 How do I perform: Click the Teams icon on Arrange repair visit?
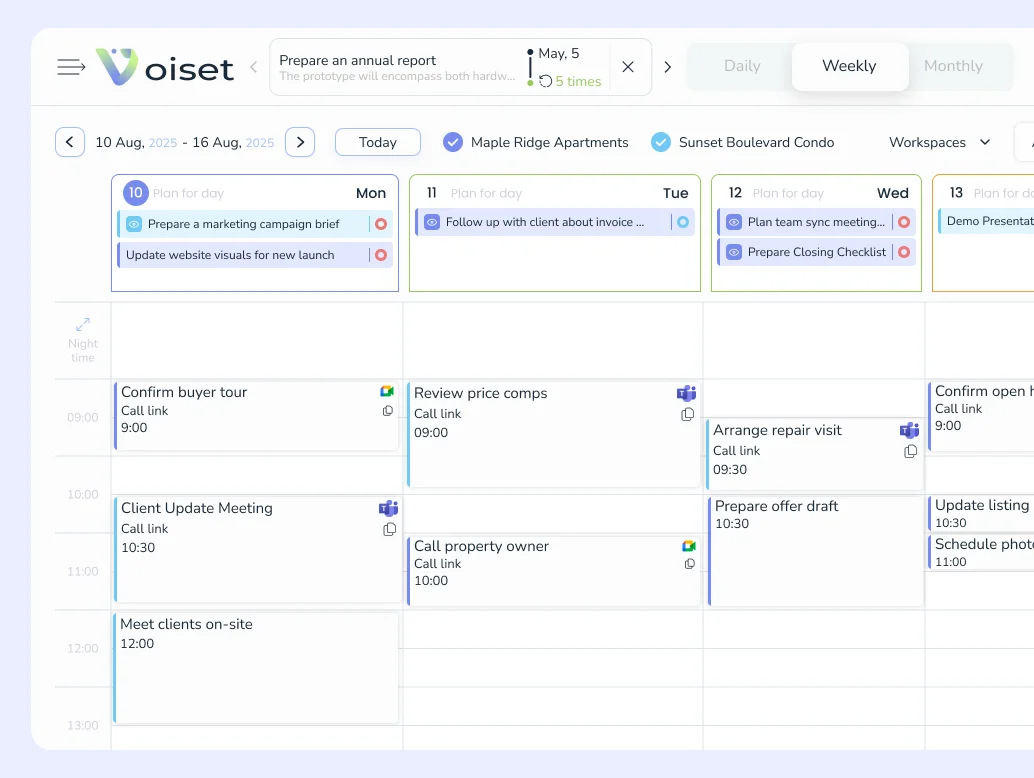pos(909,430)
